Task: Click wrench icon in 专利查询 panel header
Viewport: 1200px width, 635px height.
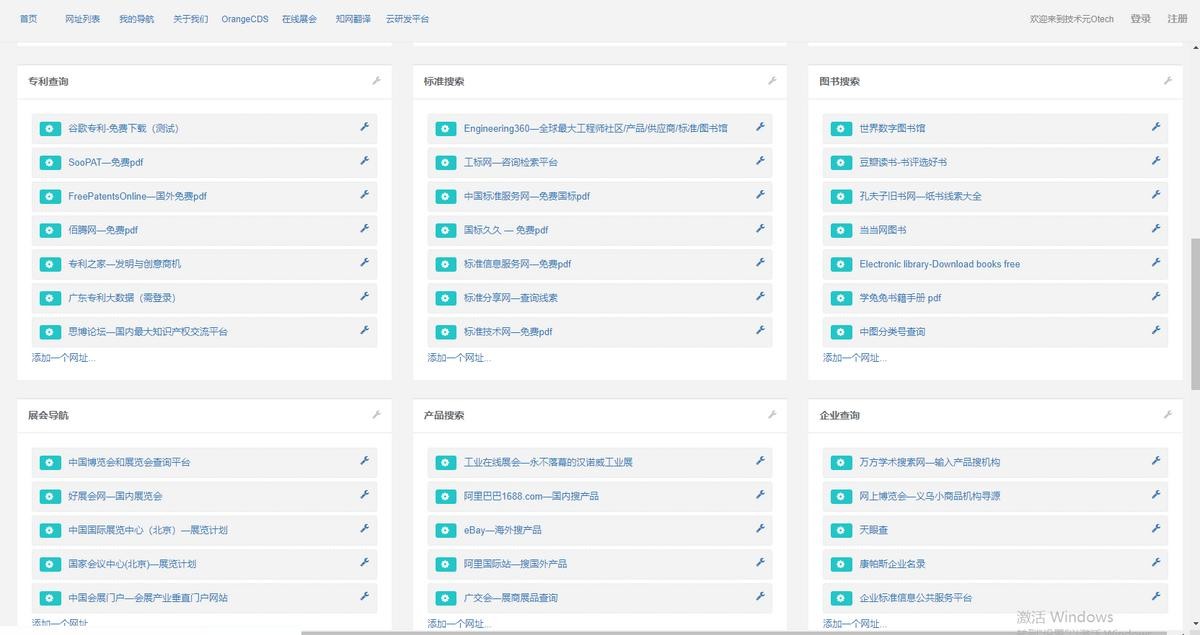Action: point(377,81)
